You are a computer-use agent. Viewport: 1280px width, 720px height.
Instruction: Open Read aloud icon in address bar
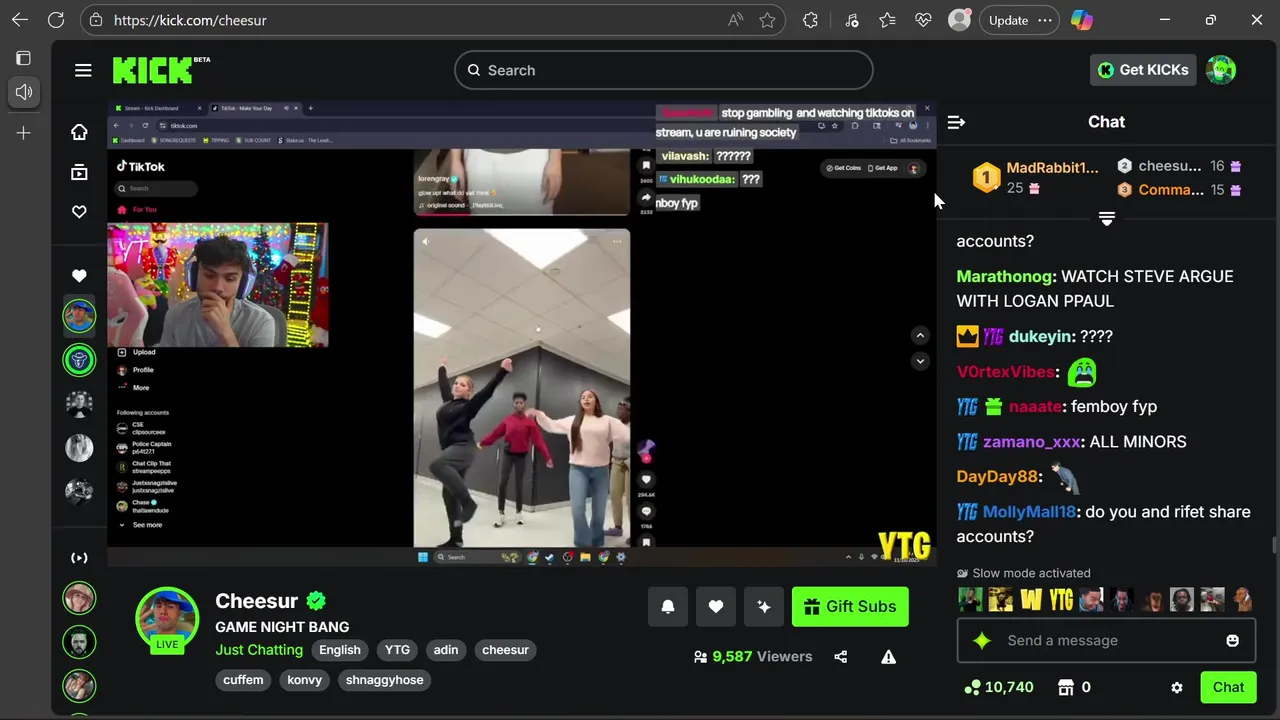[735, 20]
